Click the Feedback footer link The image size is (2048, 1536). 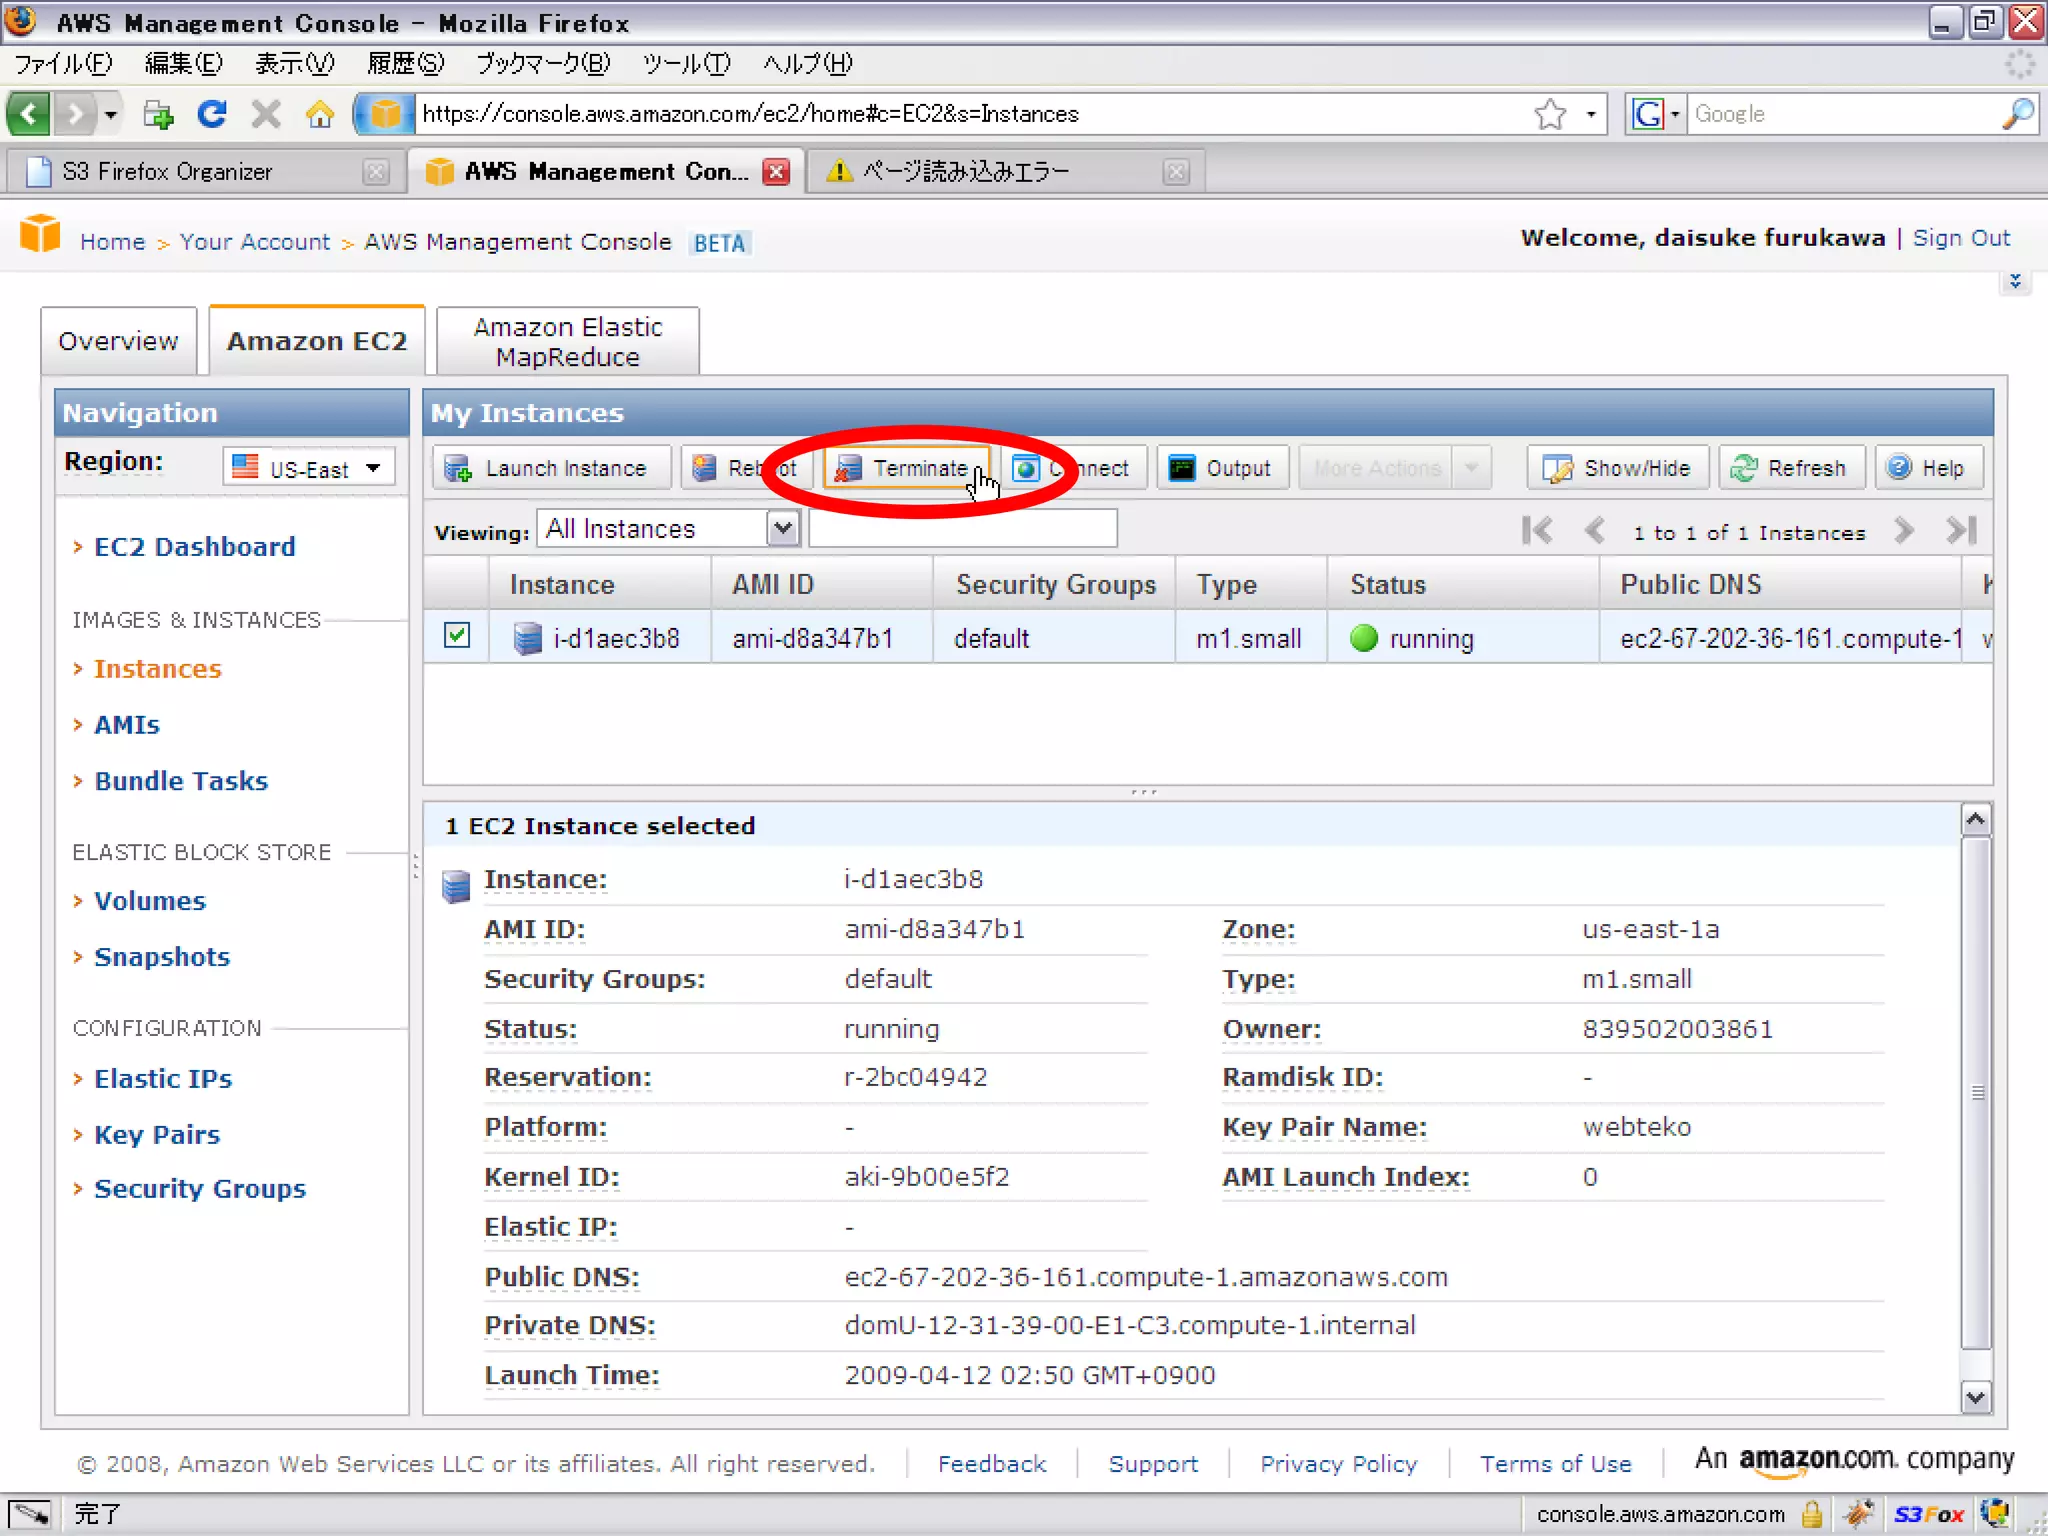click(992, 1464)
